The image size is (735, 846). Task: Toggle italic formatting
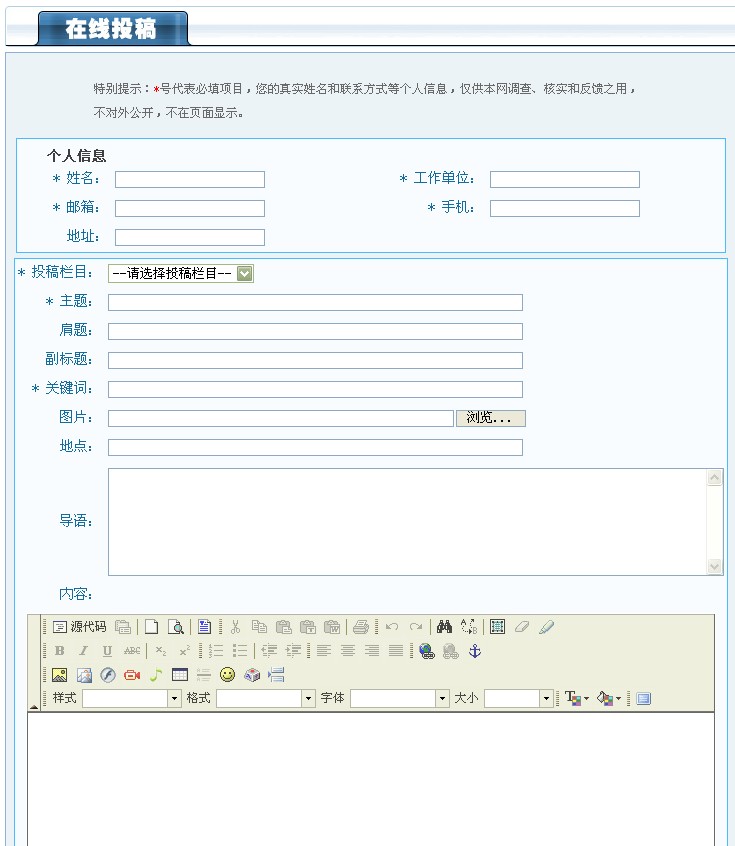click(84, 651)
